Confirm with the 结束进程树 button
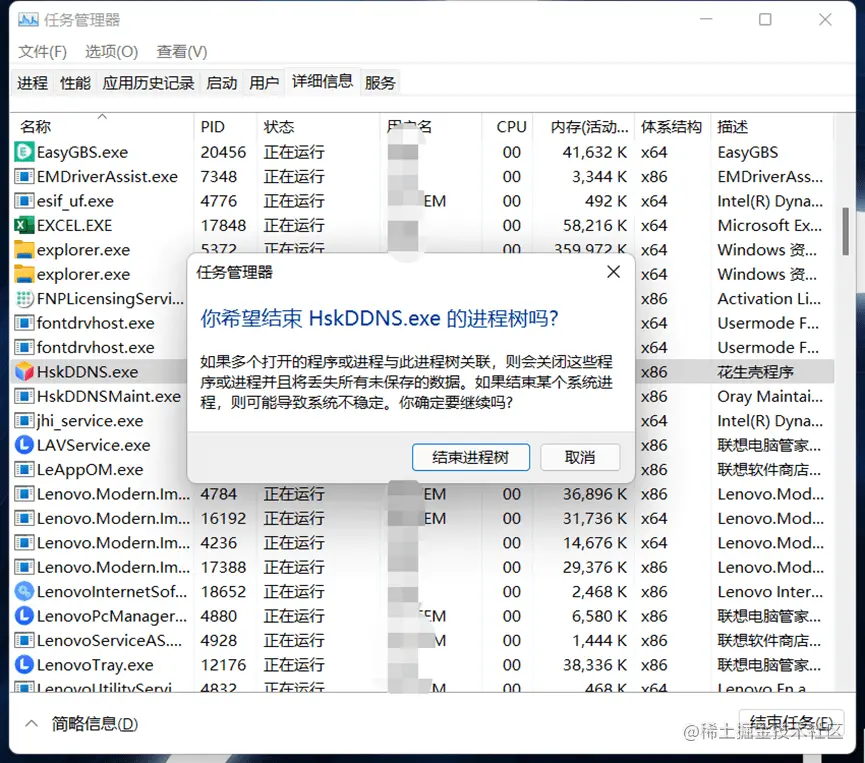The height and width of the screenshot is (763, 865). tap(471, 457)
